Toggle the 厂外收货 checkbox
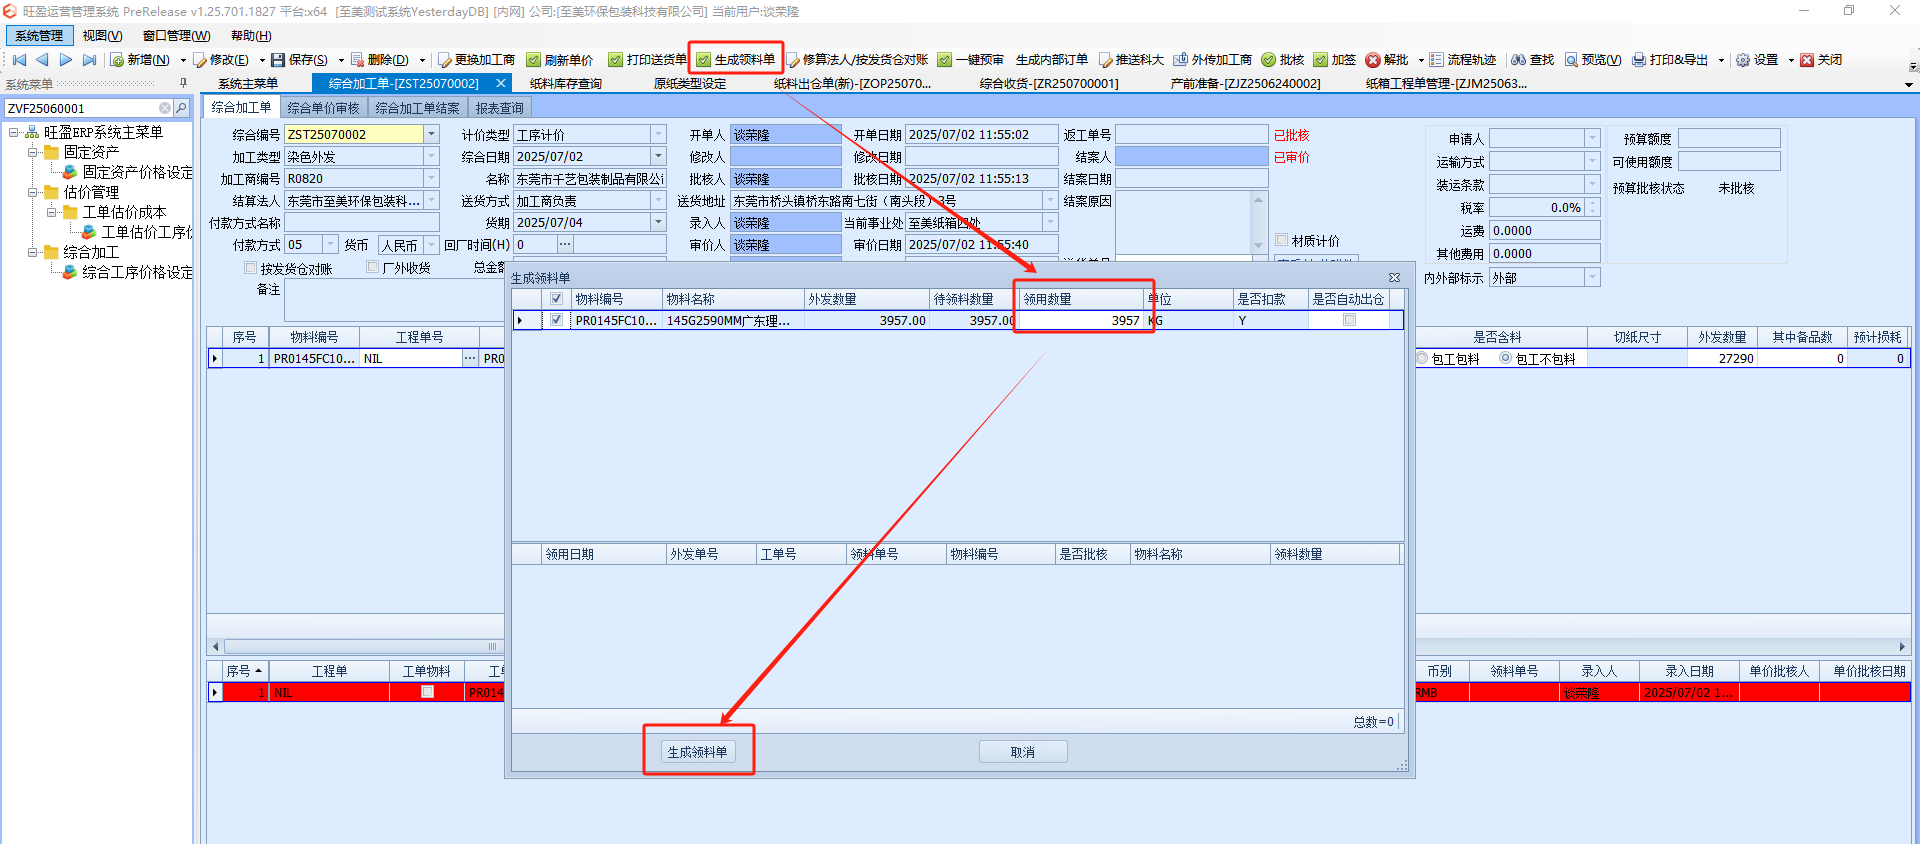The height and width of the screenshot is (844, 1920). click(373, 267)
